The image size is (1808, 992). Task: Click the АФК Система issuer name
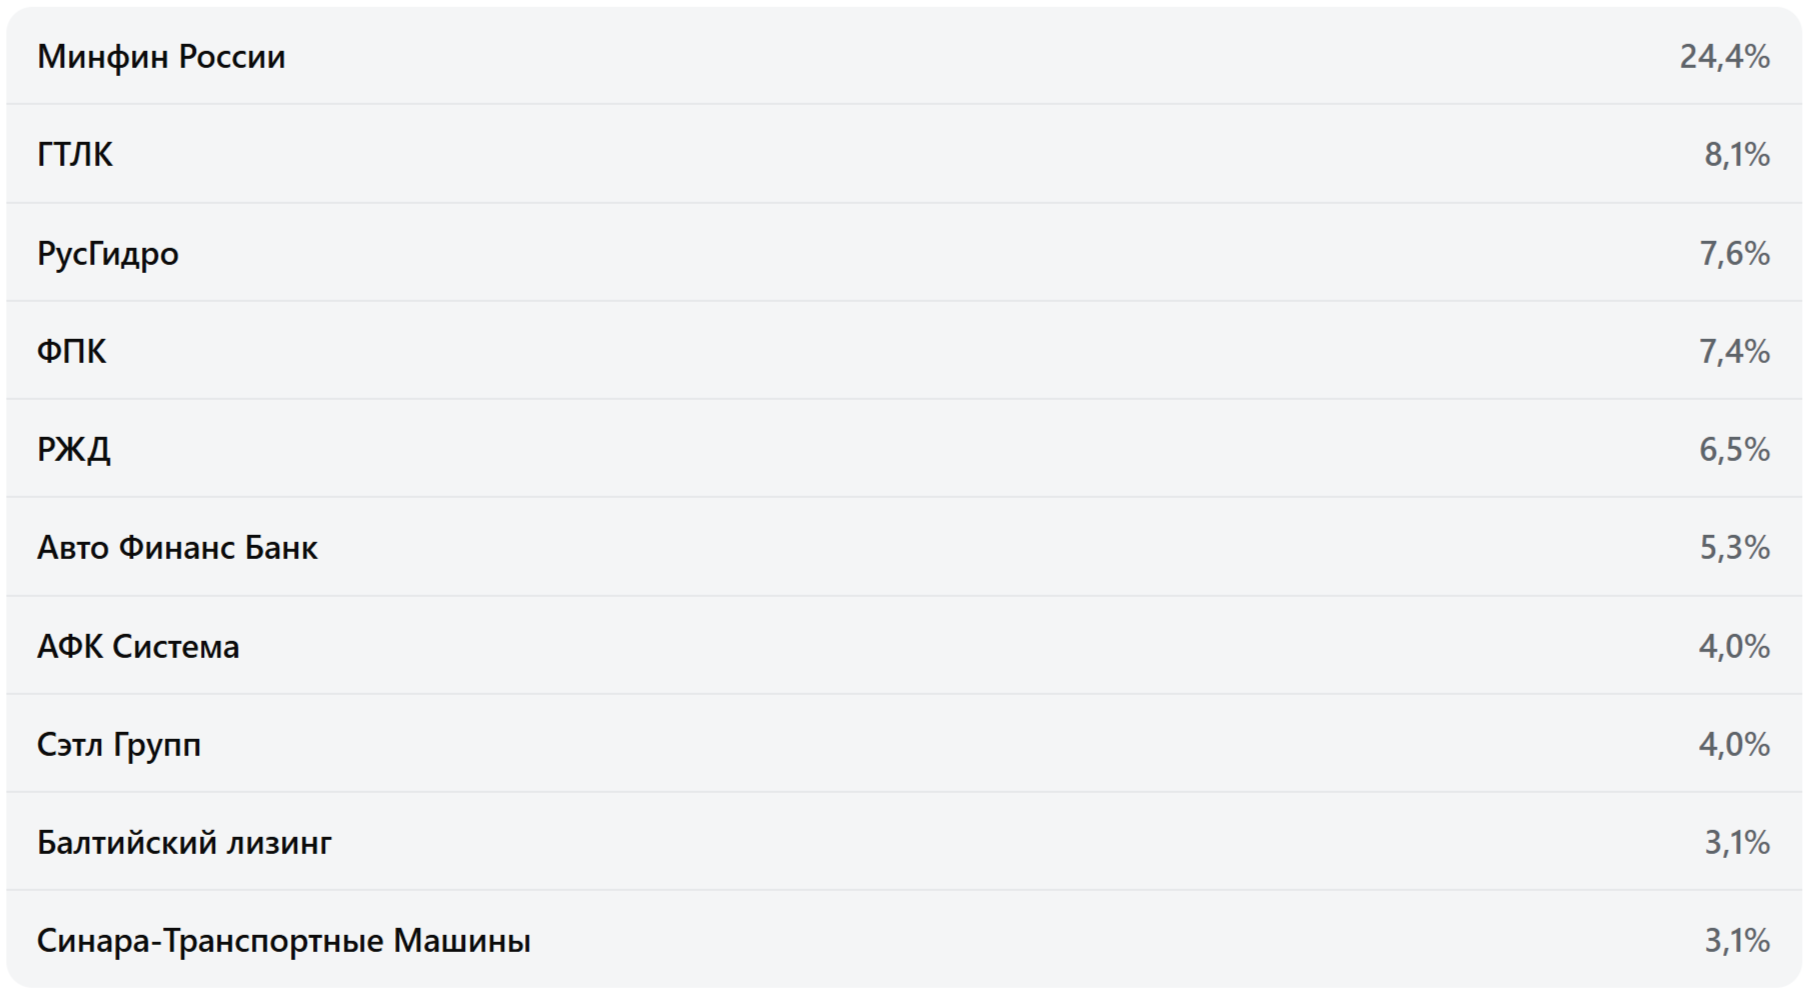point(138,647)
